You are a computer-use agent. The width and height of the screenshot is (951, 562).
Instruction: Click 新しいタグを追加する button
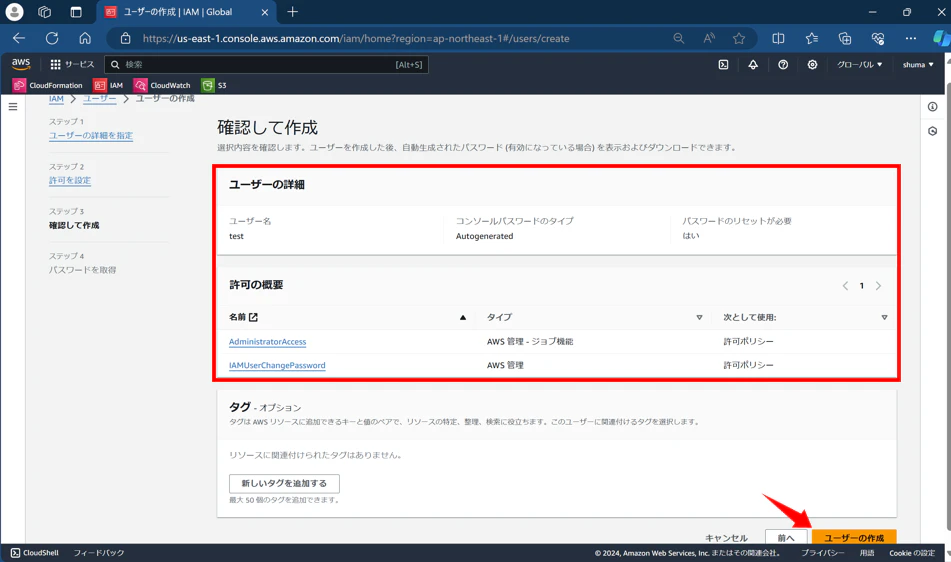pos(284,483)
